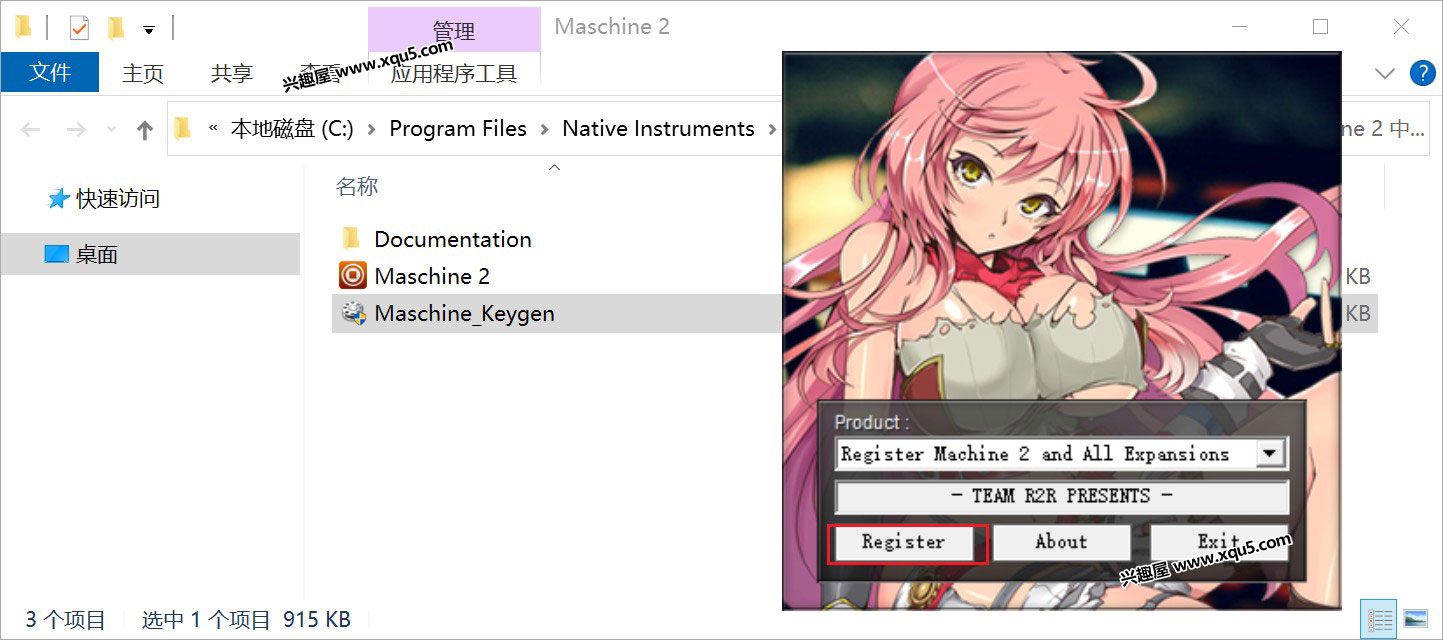Select the Documentation folder name
This screenshot has height=640, width=1443.
[x=453, y=239]
